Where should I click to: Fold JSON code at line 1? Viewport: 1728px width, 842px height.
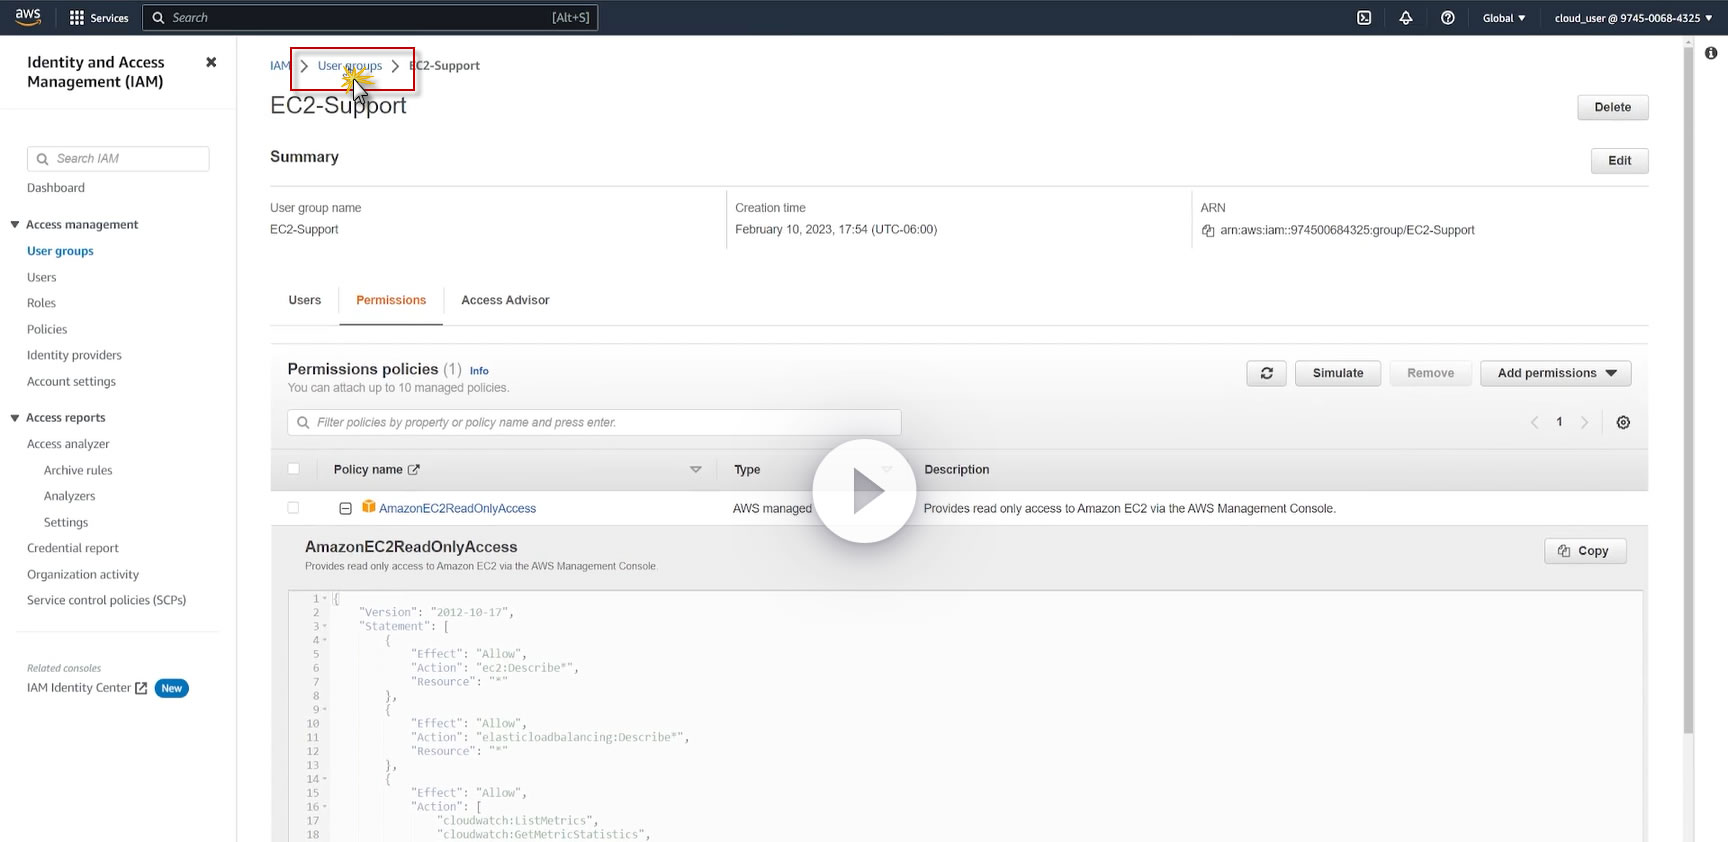pyautogui.click(x=324, y=599)
